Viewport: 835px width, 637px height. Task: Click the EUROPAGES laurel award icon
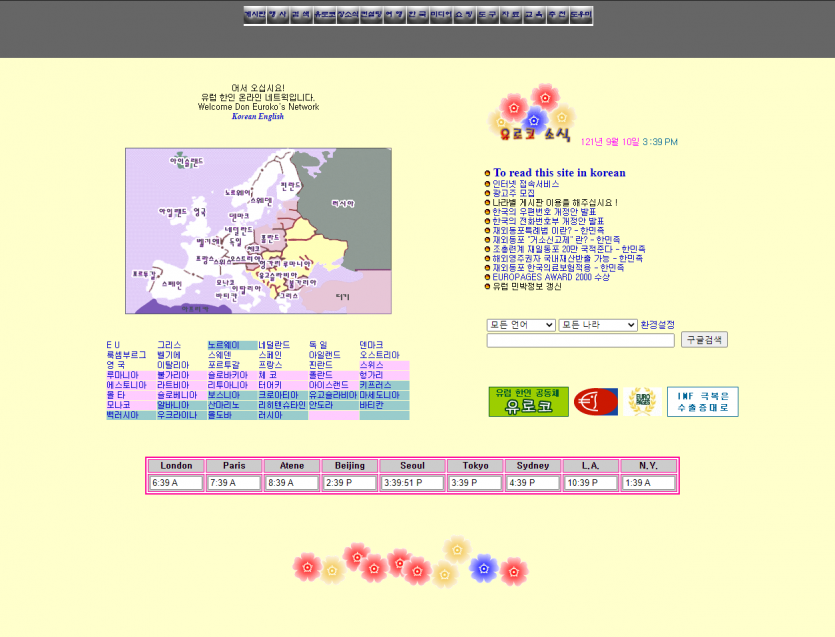pyautogui.click(x=641, y=402)
